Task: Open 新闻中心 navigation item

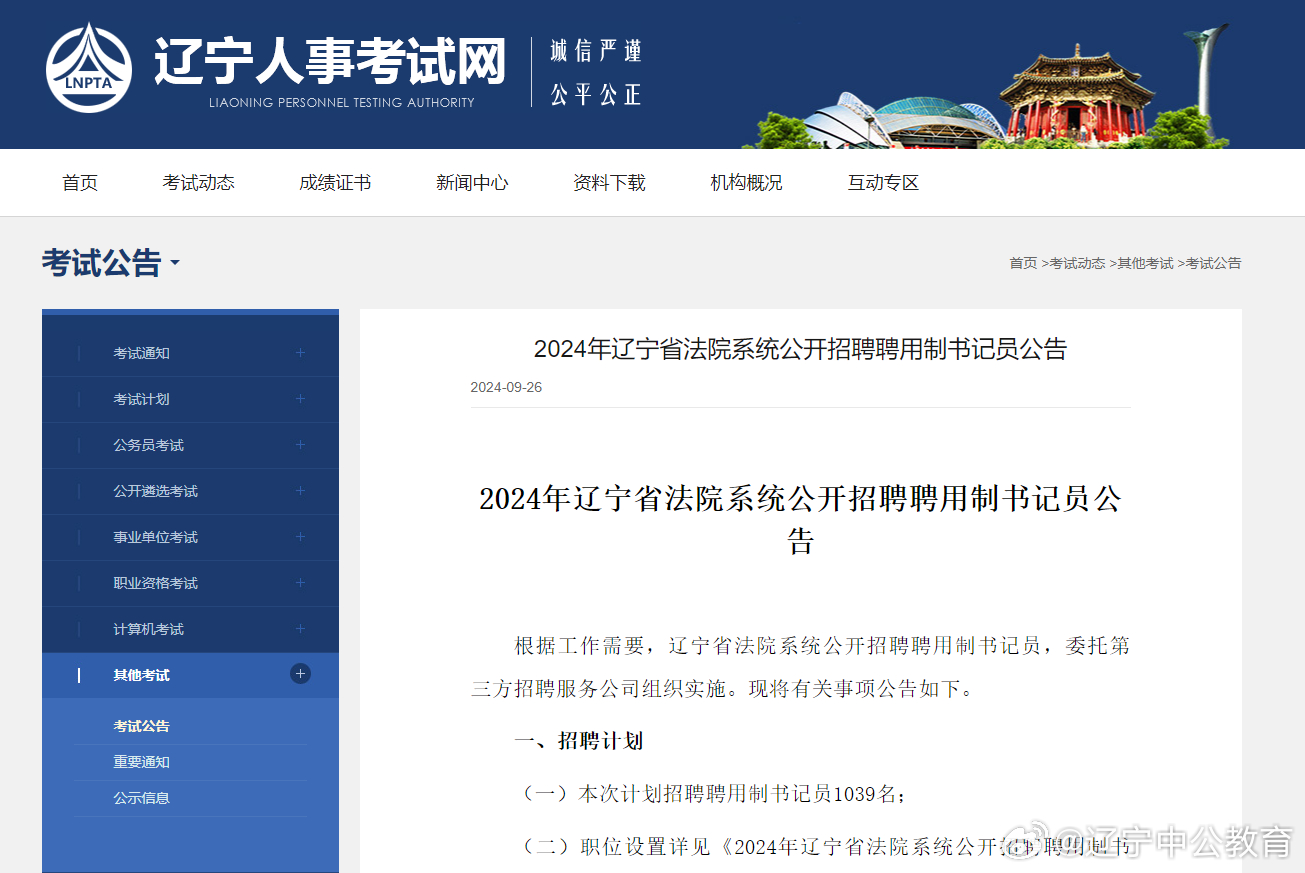Action: [472, 183]
